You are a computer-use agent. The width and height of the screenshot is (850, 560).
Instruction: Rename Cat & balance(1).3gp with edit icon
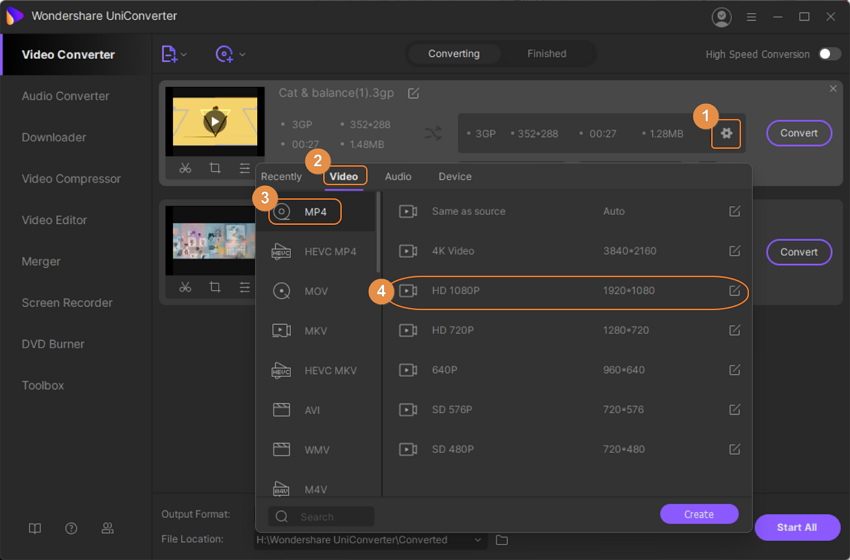tap(413, 93)
